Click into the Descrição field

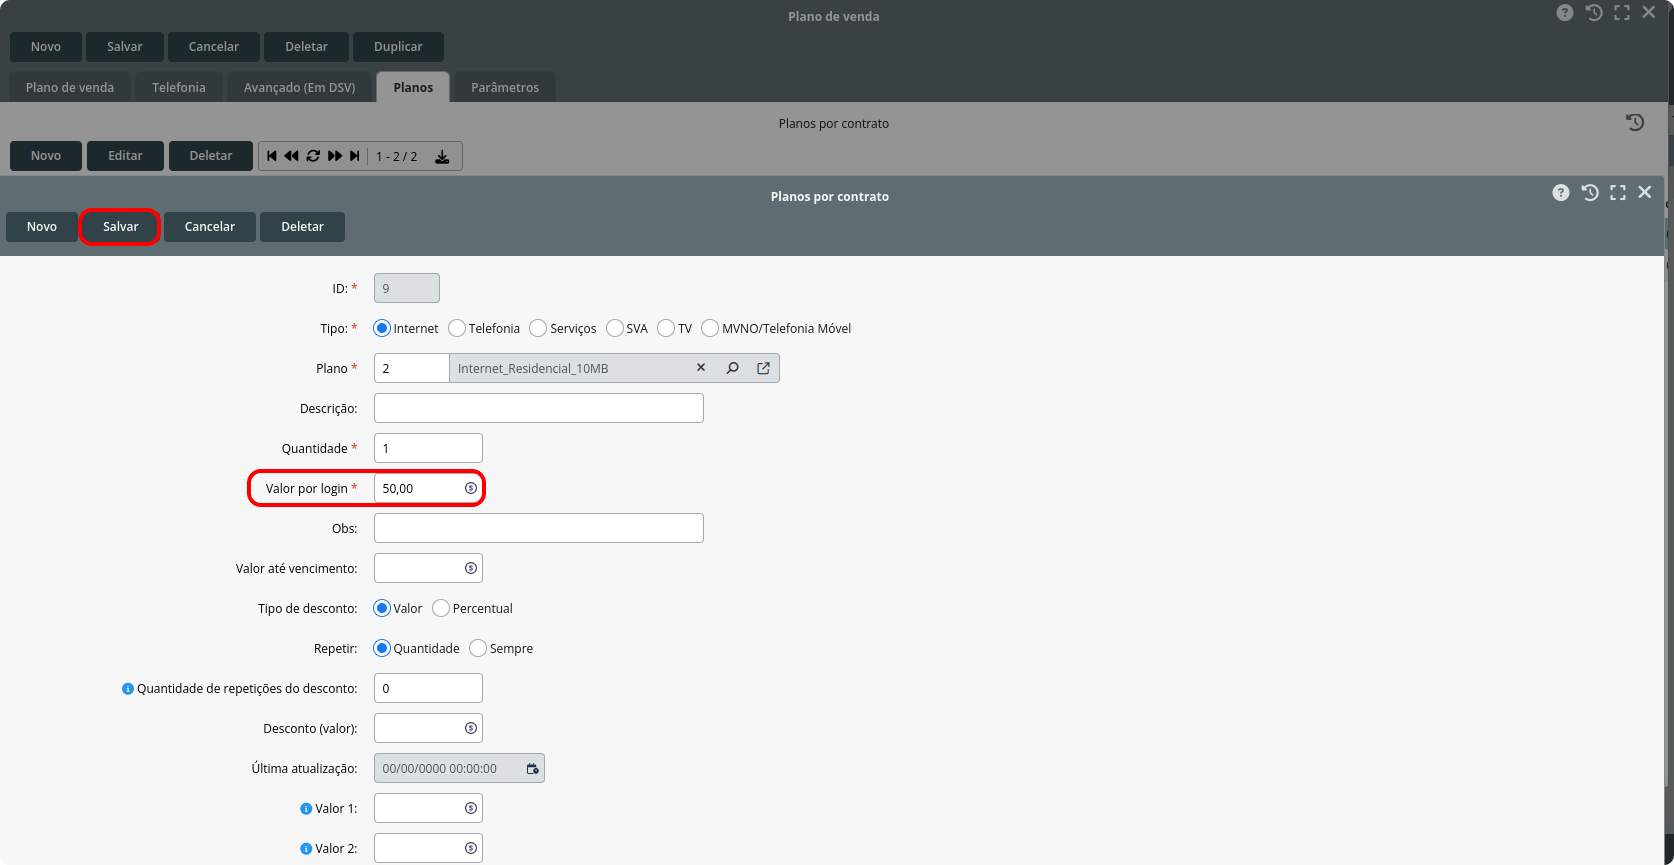tap(539, 408)
